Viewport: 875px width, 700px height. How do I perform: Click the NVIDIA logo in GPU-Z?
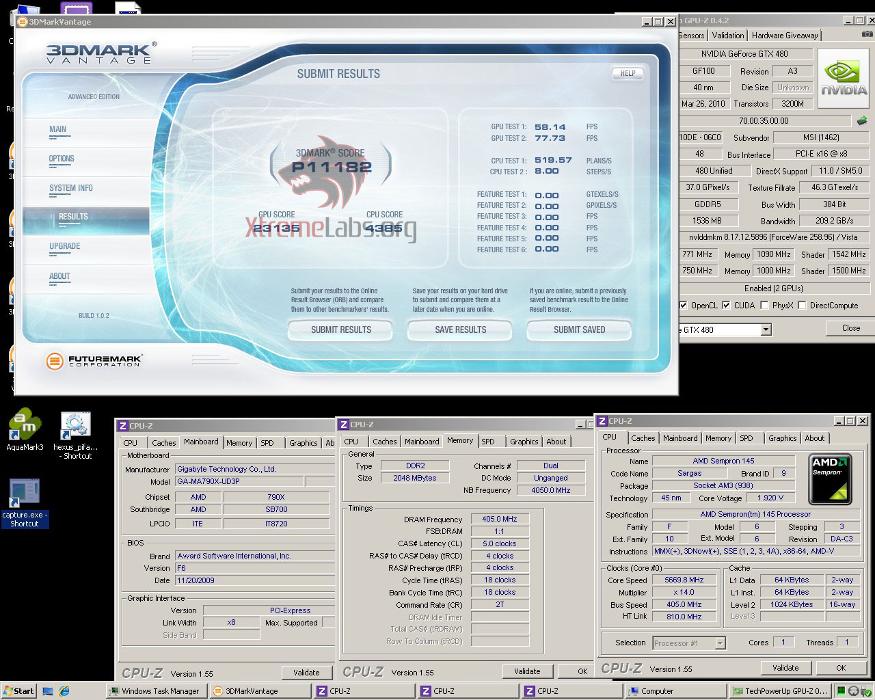coord(843,78)
